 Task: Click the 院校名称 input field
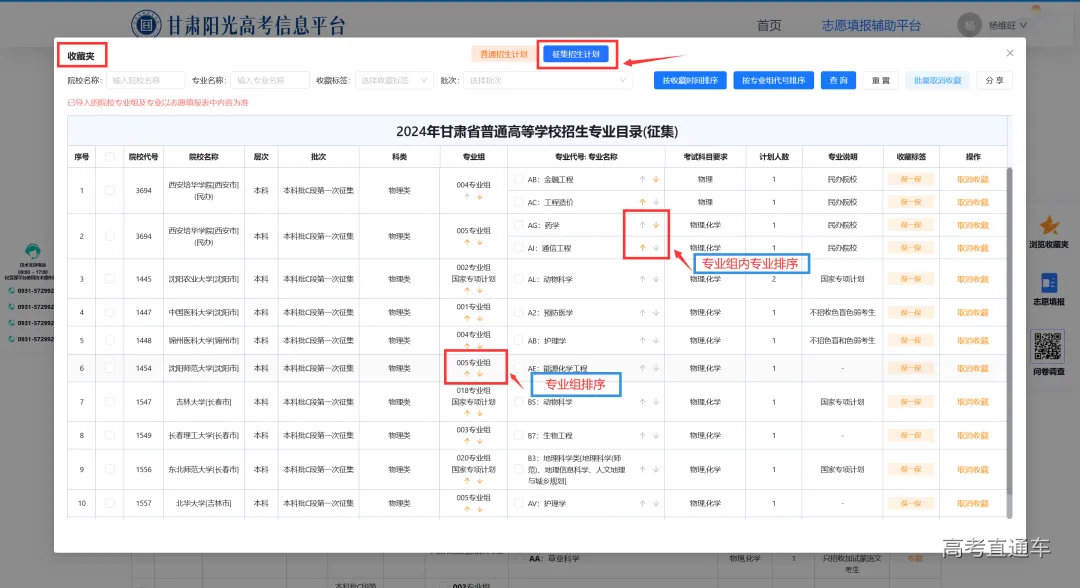[x=148, y=81]
